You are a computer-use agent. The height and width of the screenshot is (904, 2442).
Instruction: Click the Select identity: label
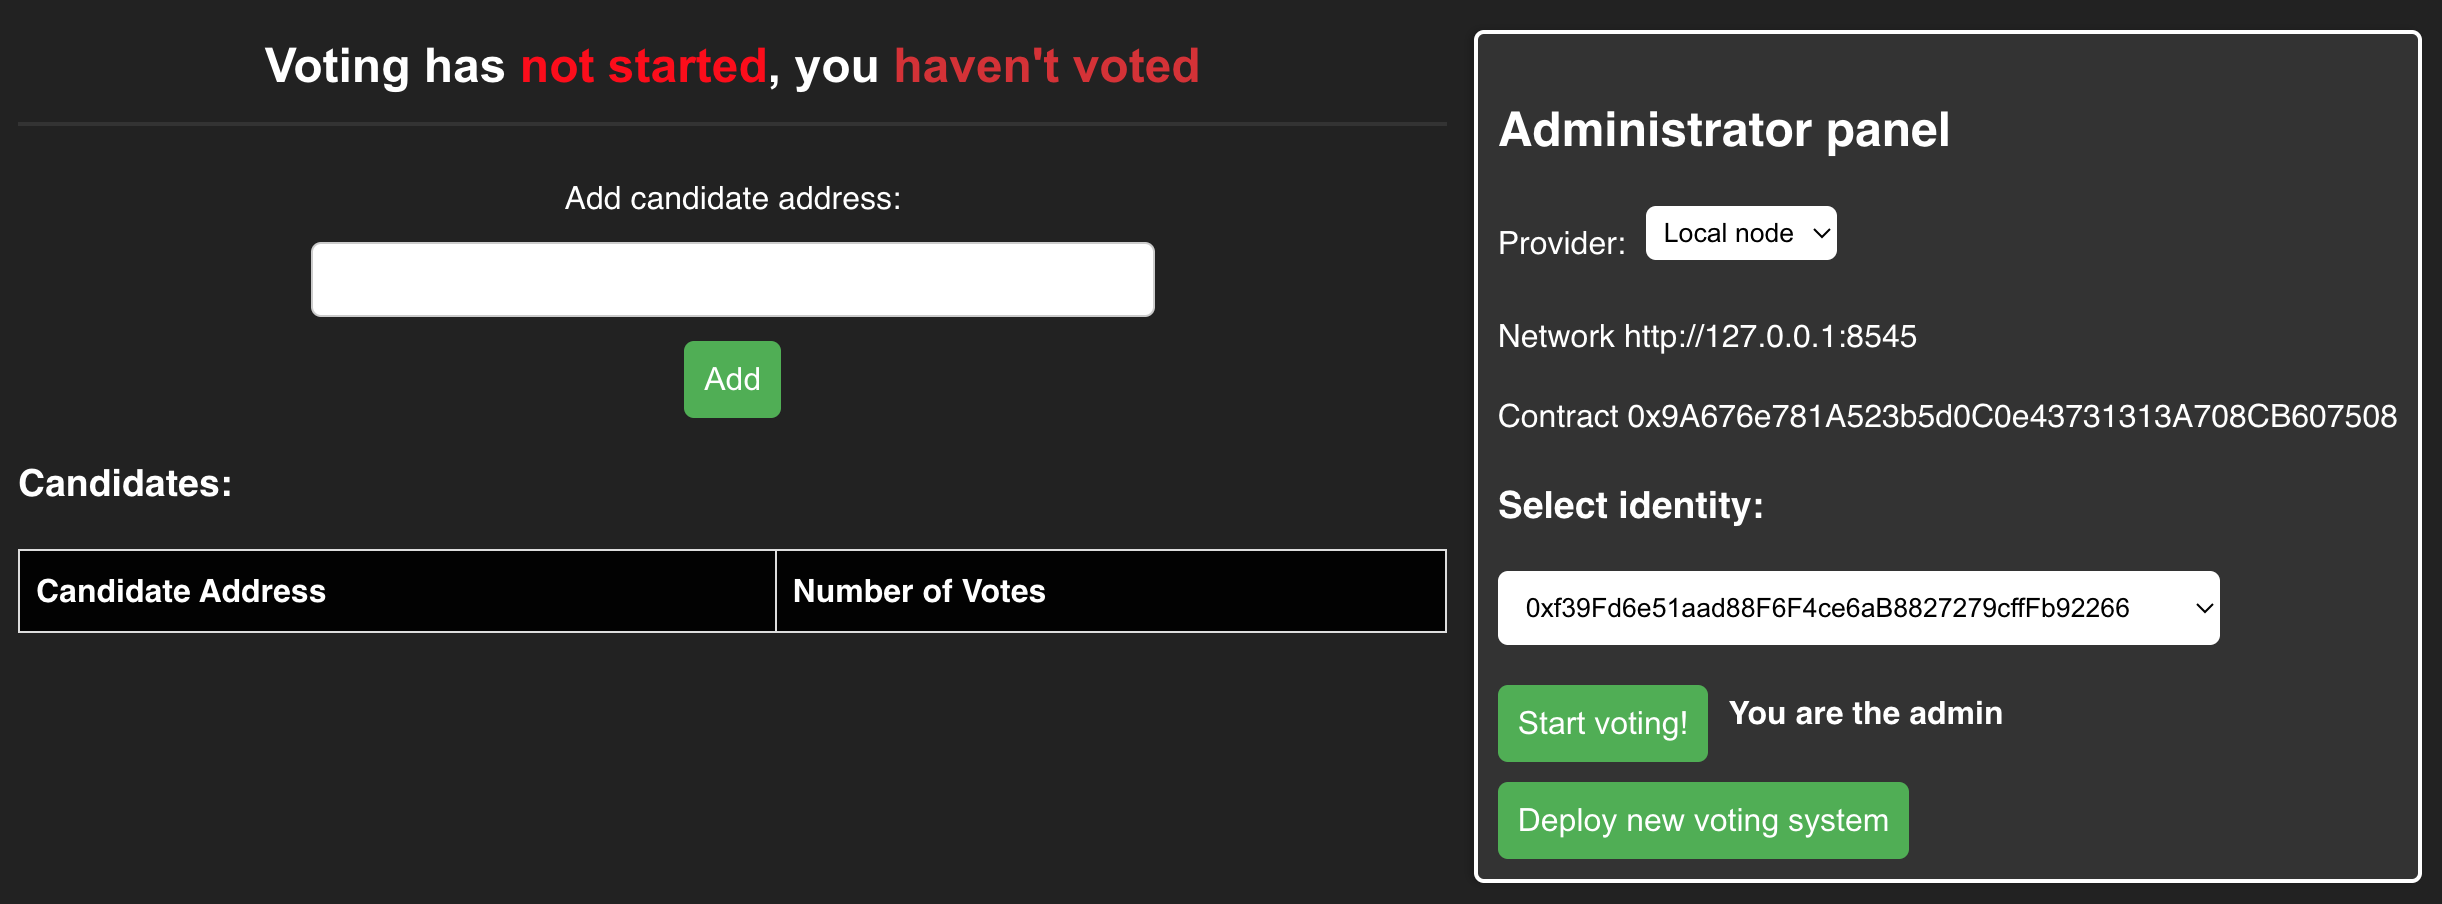(1630, 506)
